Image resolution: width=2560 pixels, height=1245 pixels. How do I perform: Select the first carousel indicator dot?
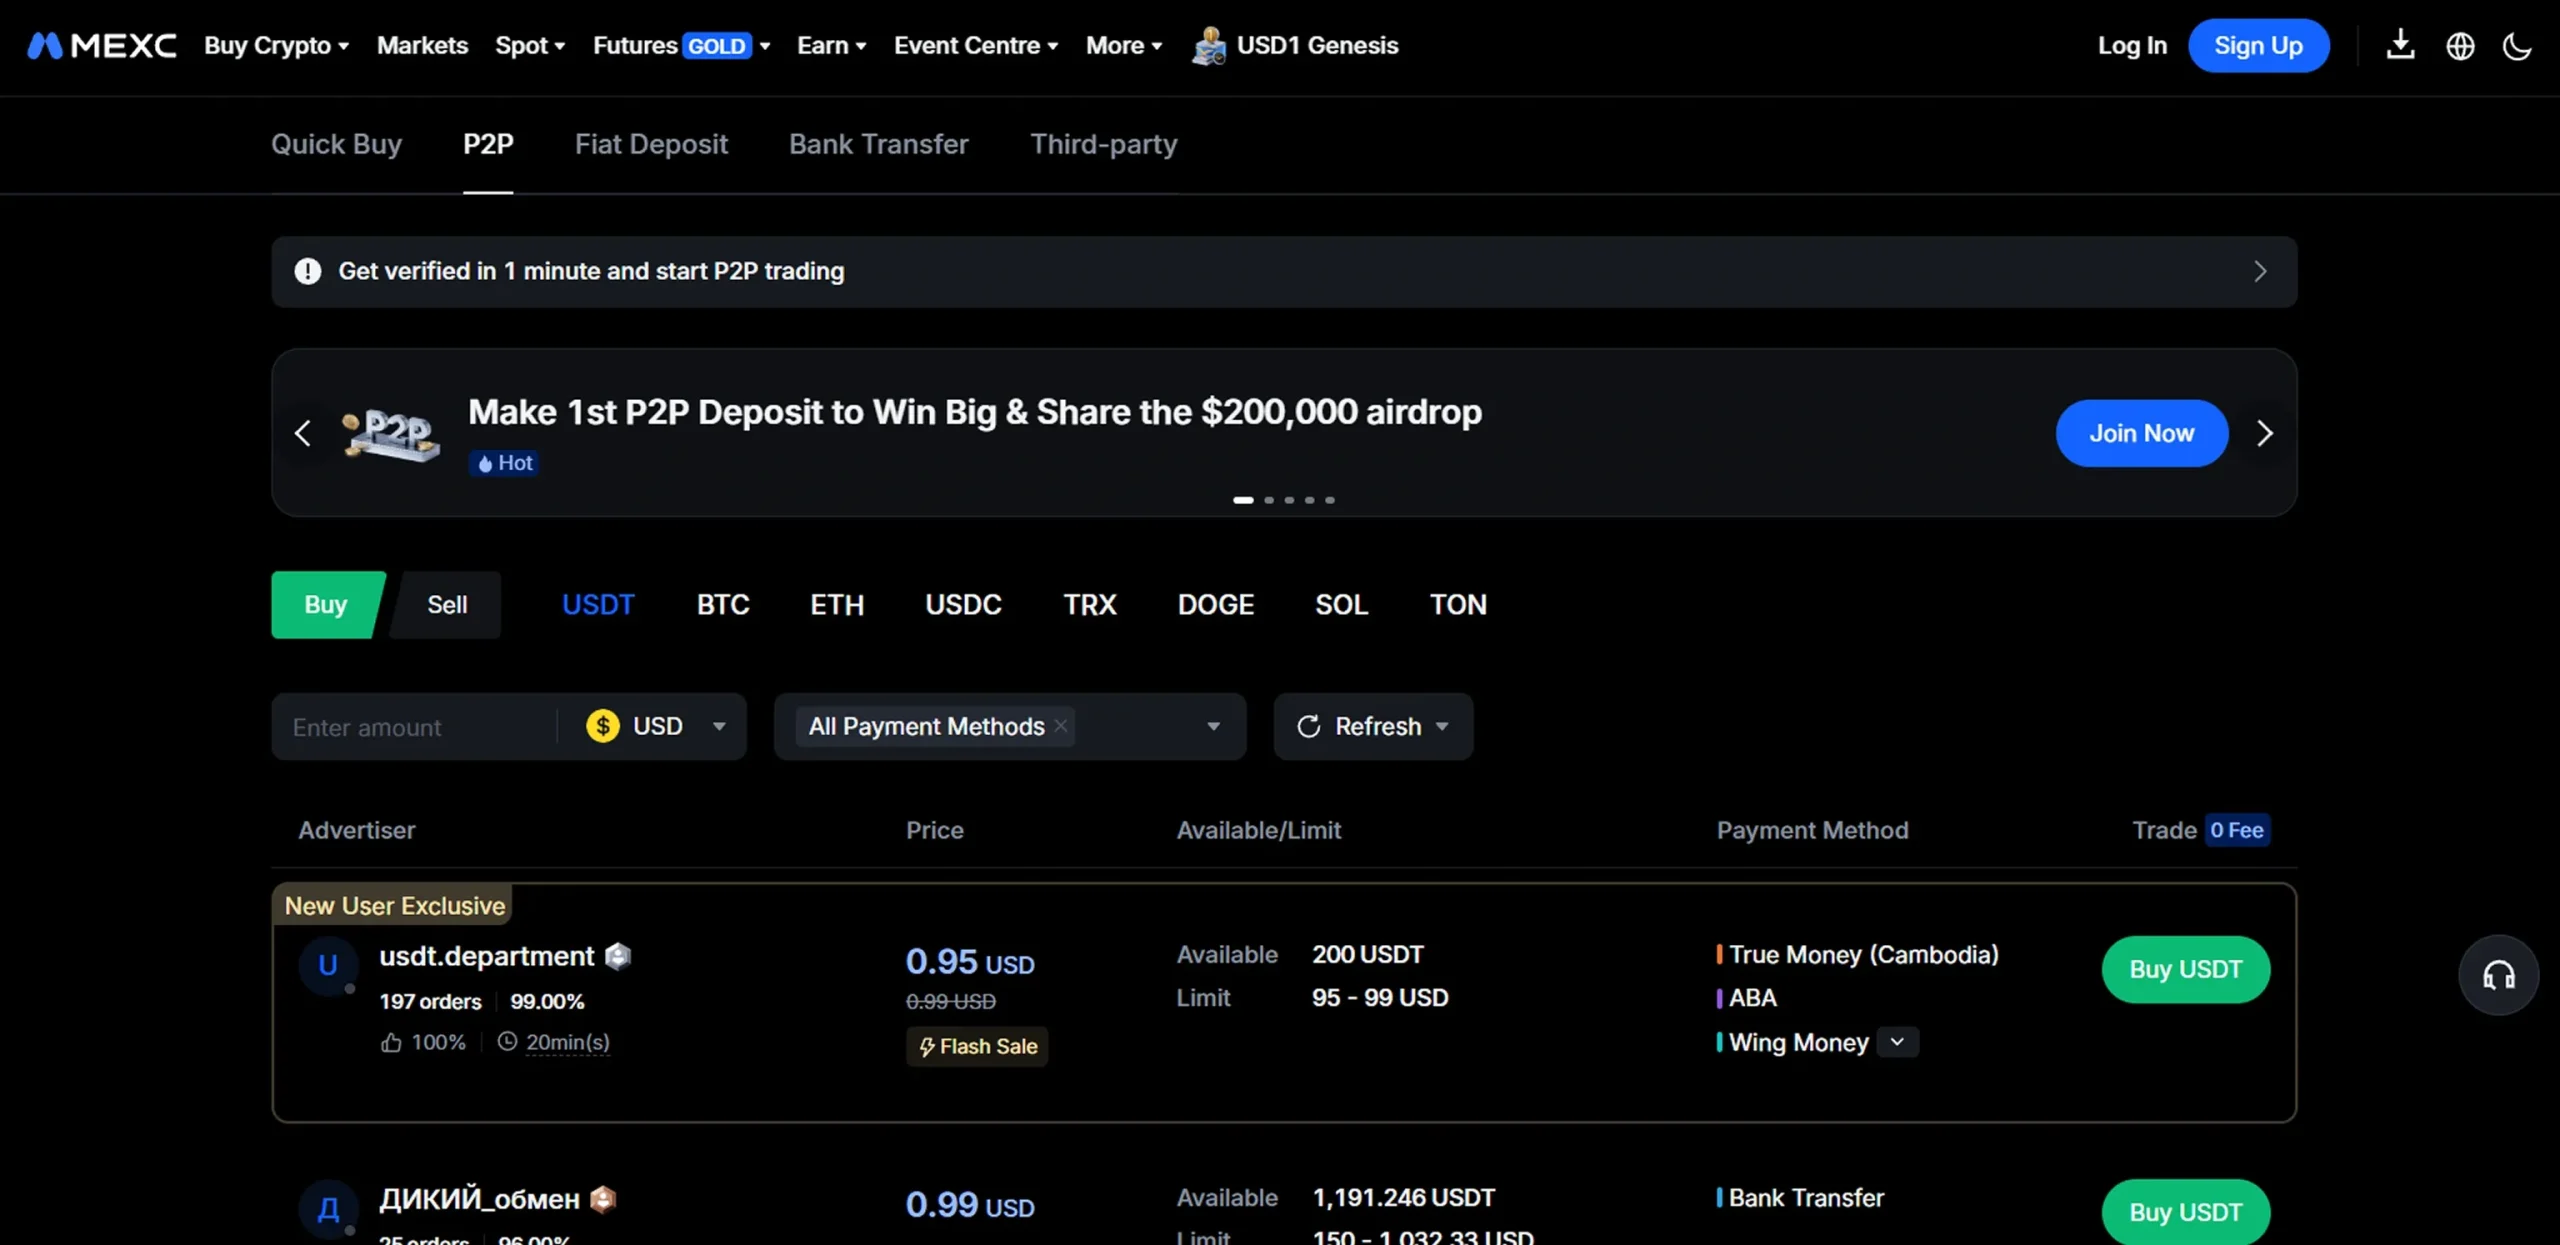tap(1243, 500)
